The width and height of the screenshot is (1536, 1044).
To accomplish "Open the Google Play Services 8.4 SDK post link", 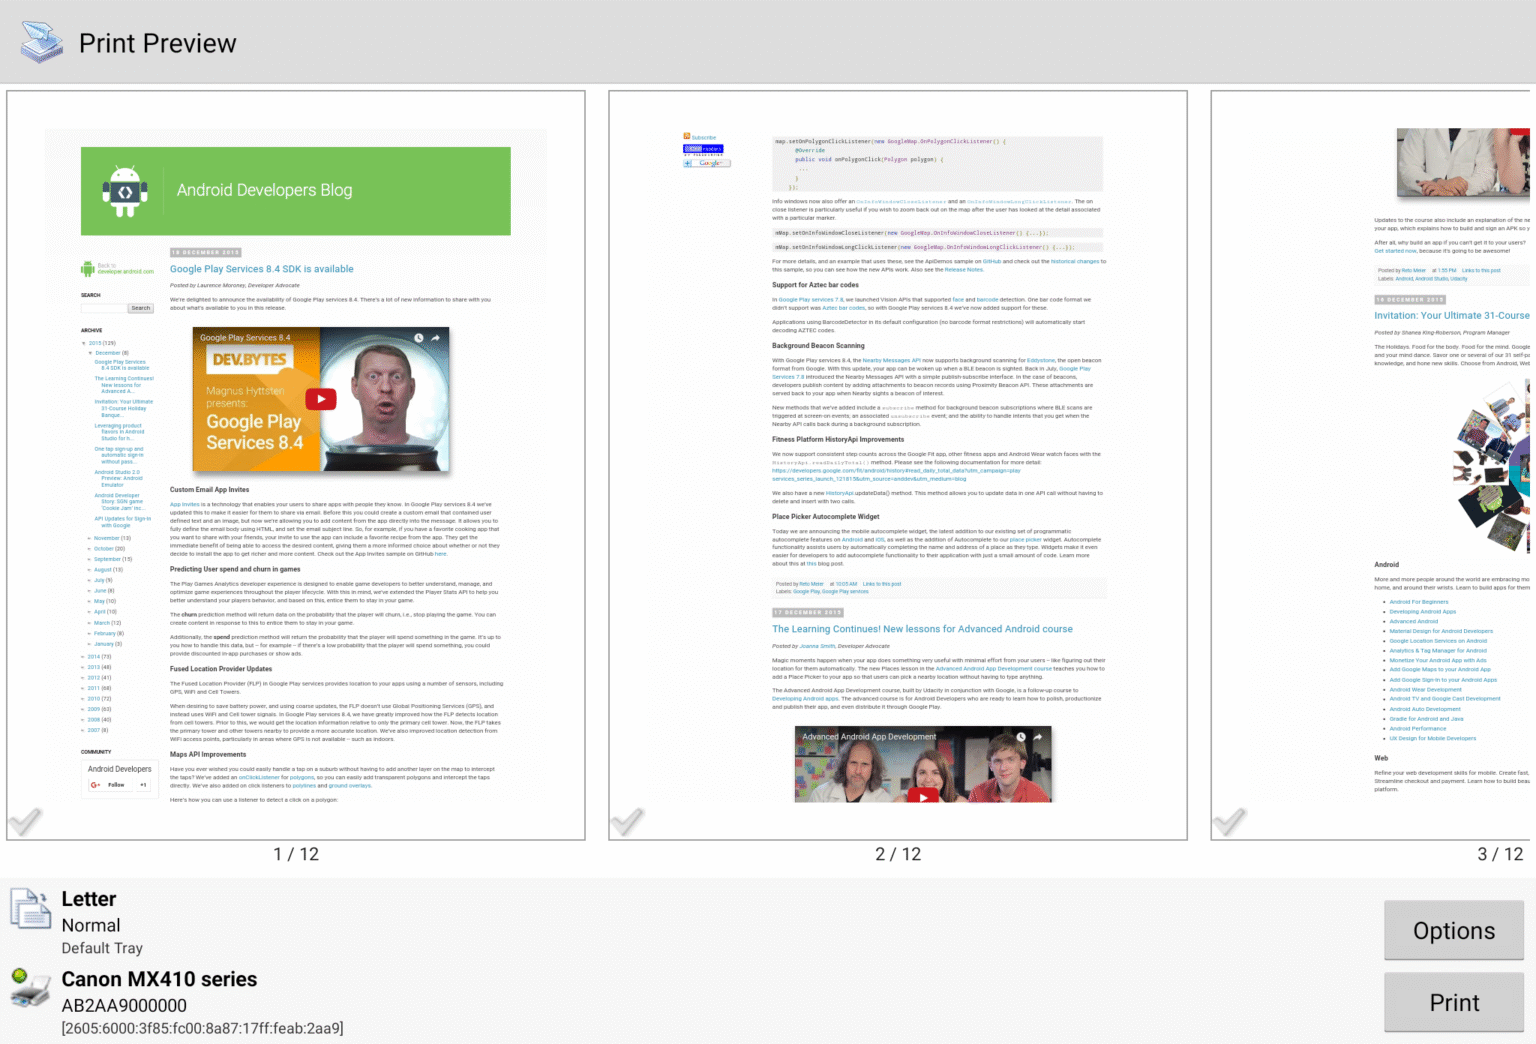I will coord(261,268).
